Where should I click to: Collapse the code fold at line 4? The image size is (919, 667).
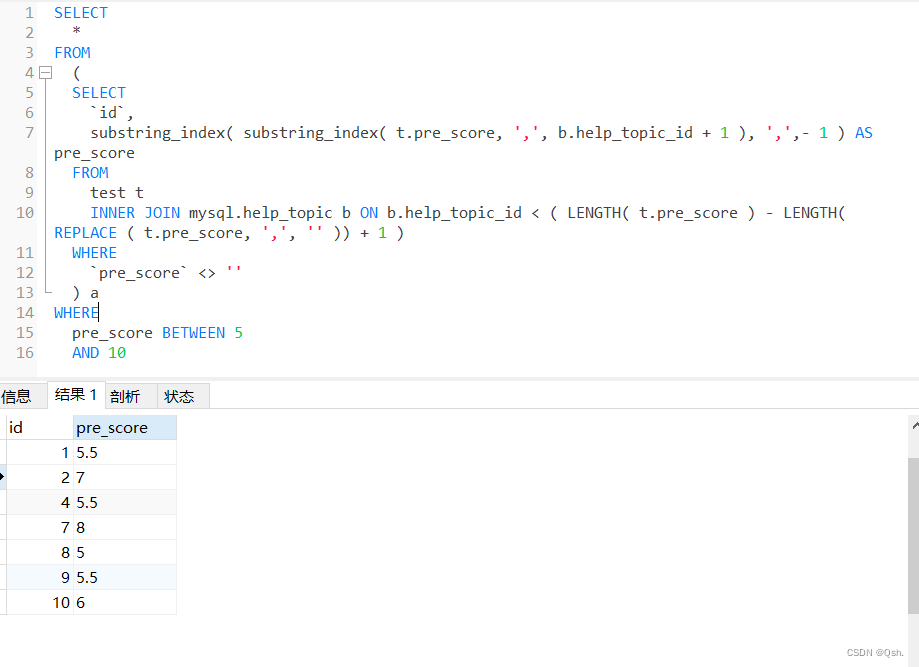coord(45,72)
